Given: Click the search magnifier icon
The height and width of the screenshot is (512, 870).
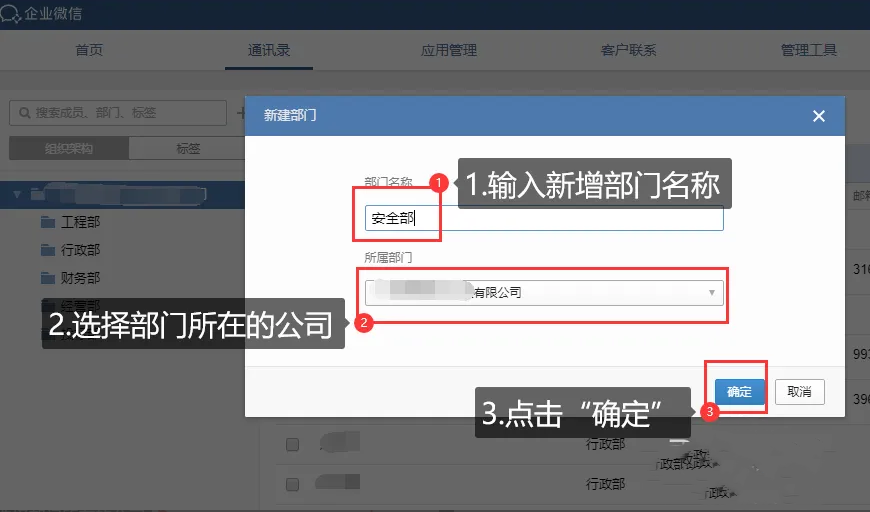Looking at the screenshot, I should coord(25,113).
